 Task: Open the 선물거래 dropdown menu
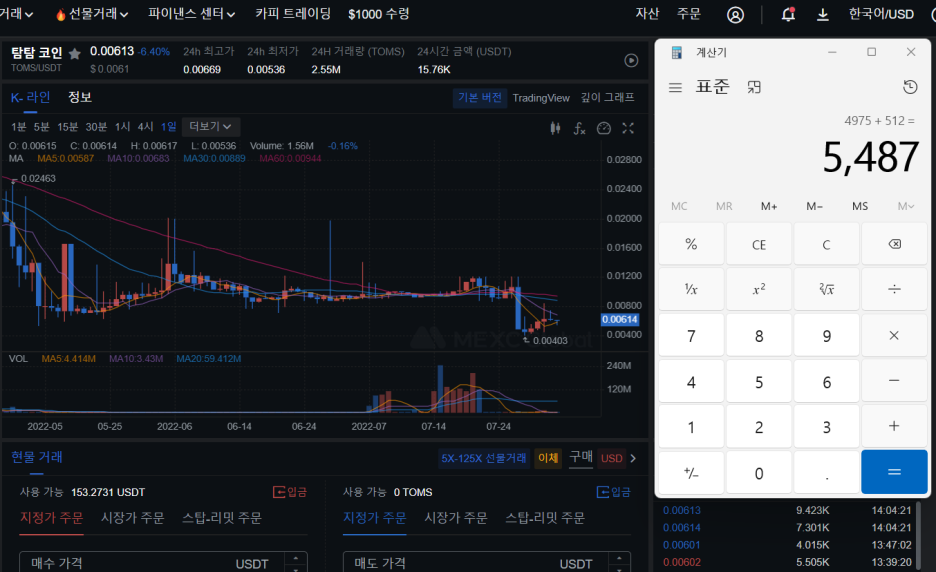92,14
